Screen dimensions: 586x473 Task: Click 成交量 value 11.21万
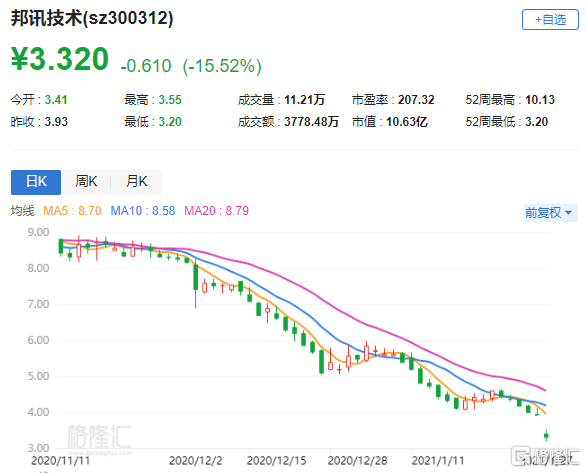pyautogui.click(x=305, y=100)
